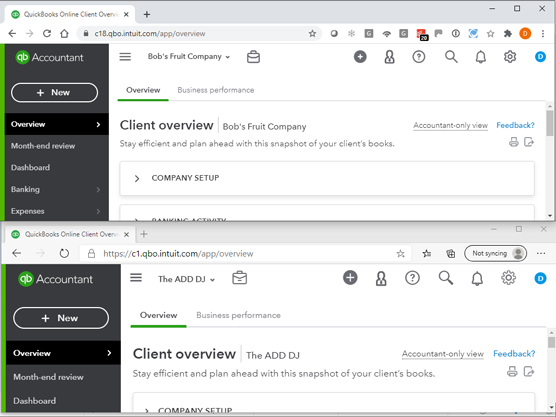Click Edge address bar showing c1.qbo.intuit.com
Screen dimensions: 556x417
[245, 254]
